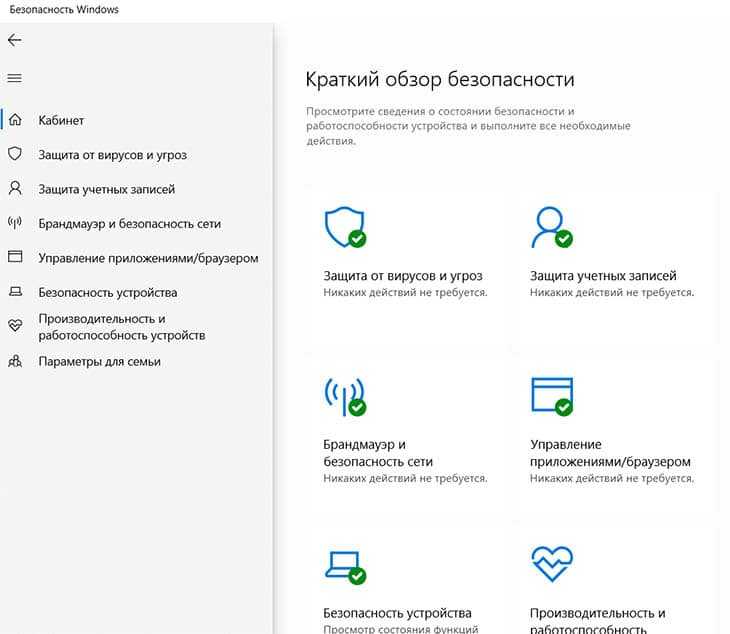Viewport: 730px width, 634px height.
Task: Open Защита от вирусов и угроз in sidebar
Action: [x=113, y=155]
